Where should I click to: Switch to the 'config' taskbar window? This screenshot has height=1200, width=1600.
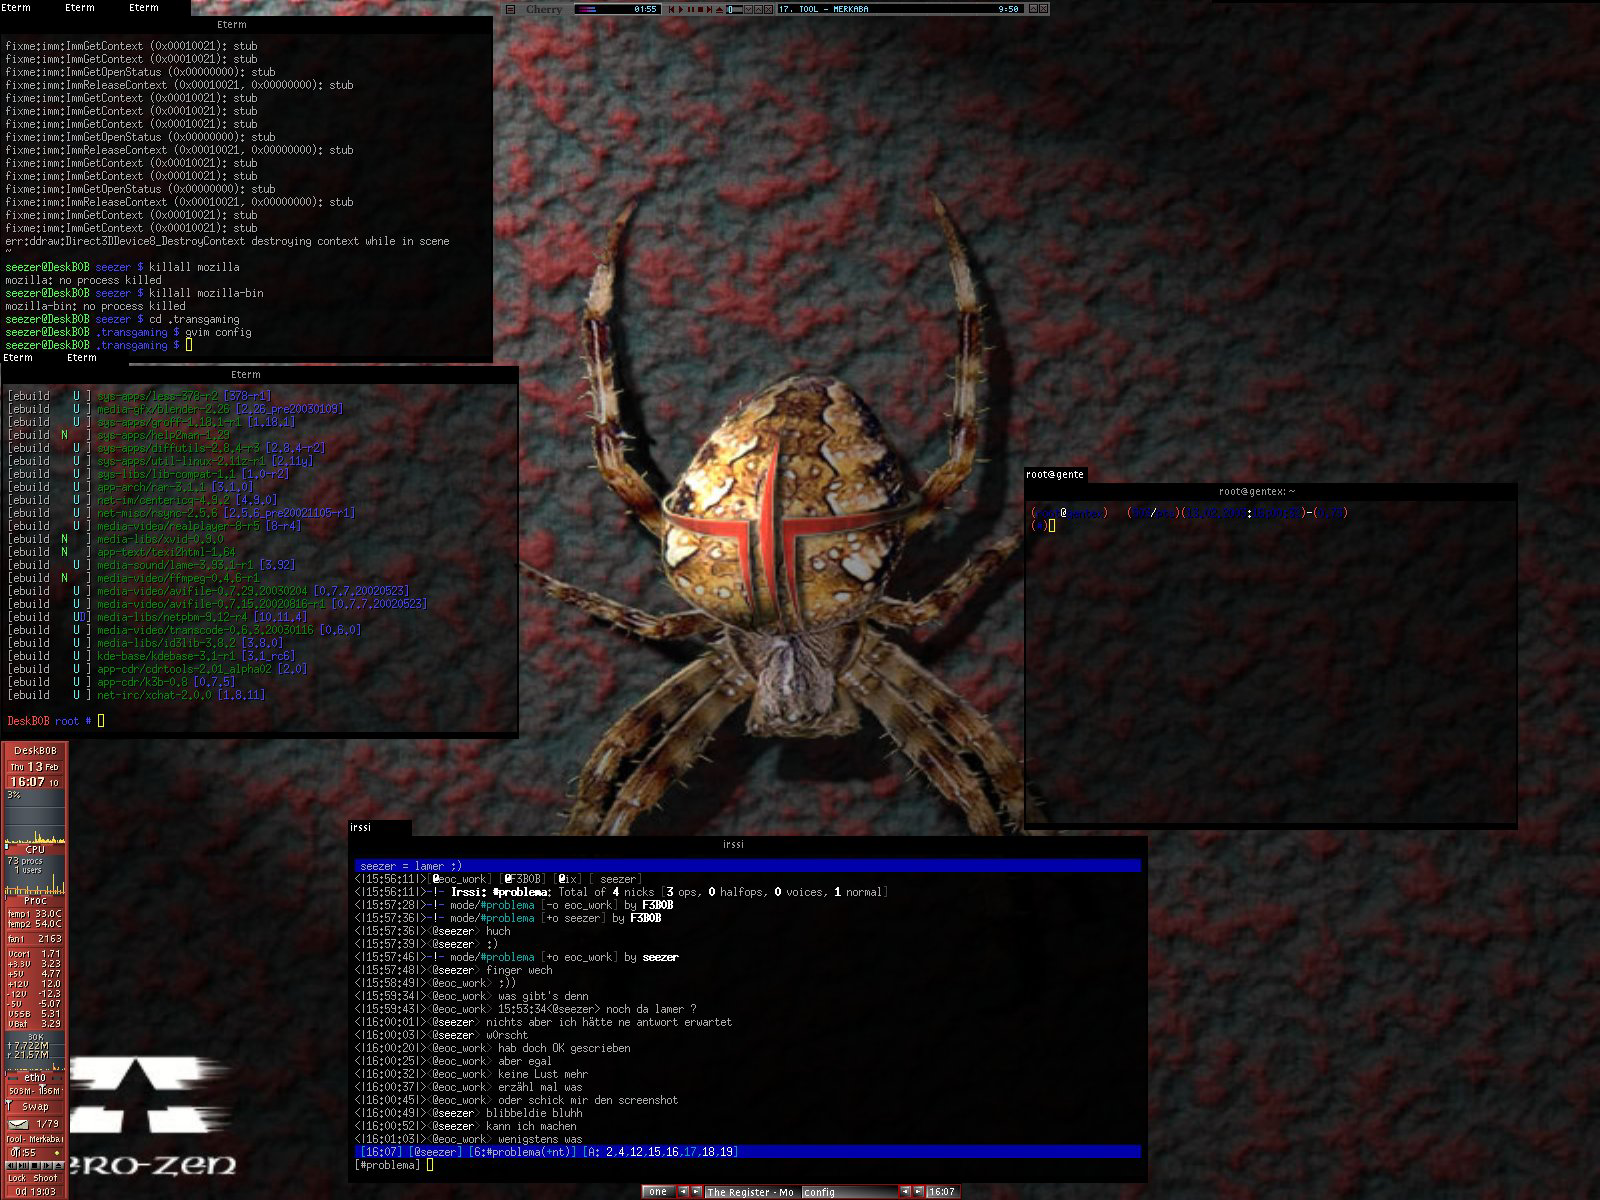(x=850, y=1192)
